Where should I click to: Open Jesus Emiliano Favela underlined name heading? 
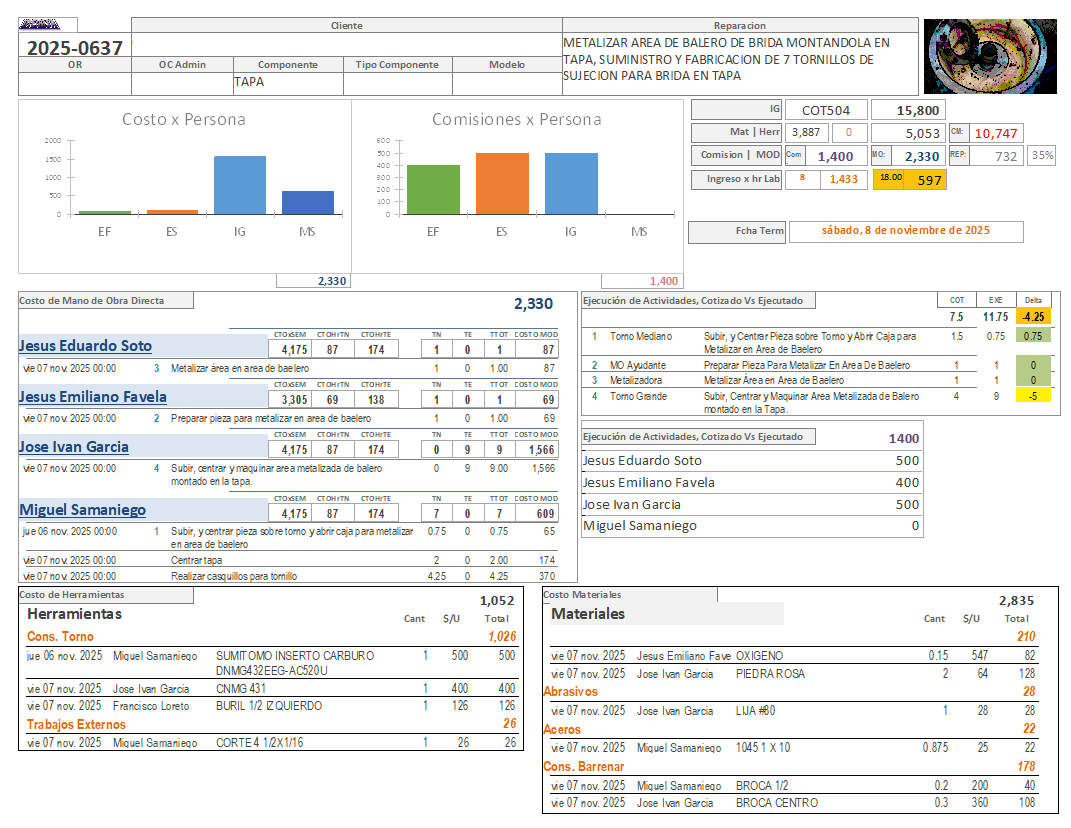[93, 397]
